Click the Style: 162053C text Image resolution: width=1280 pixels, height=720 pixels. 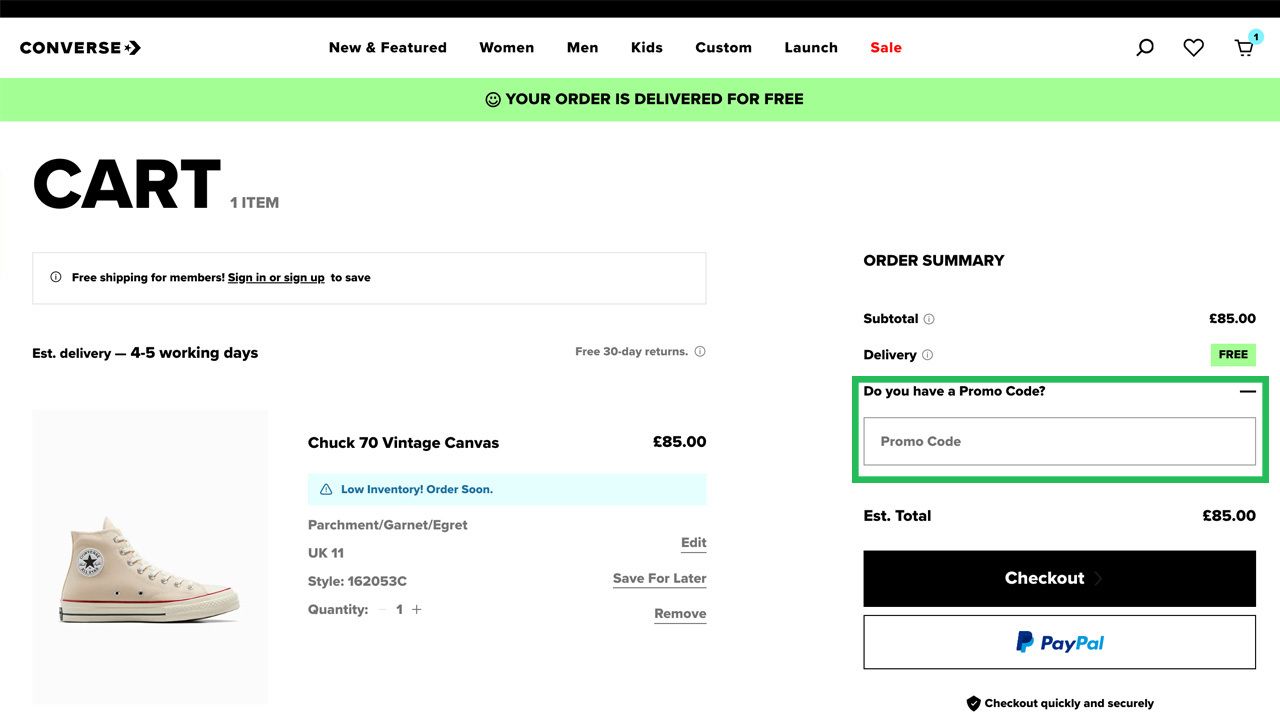coord(357,581)
